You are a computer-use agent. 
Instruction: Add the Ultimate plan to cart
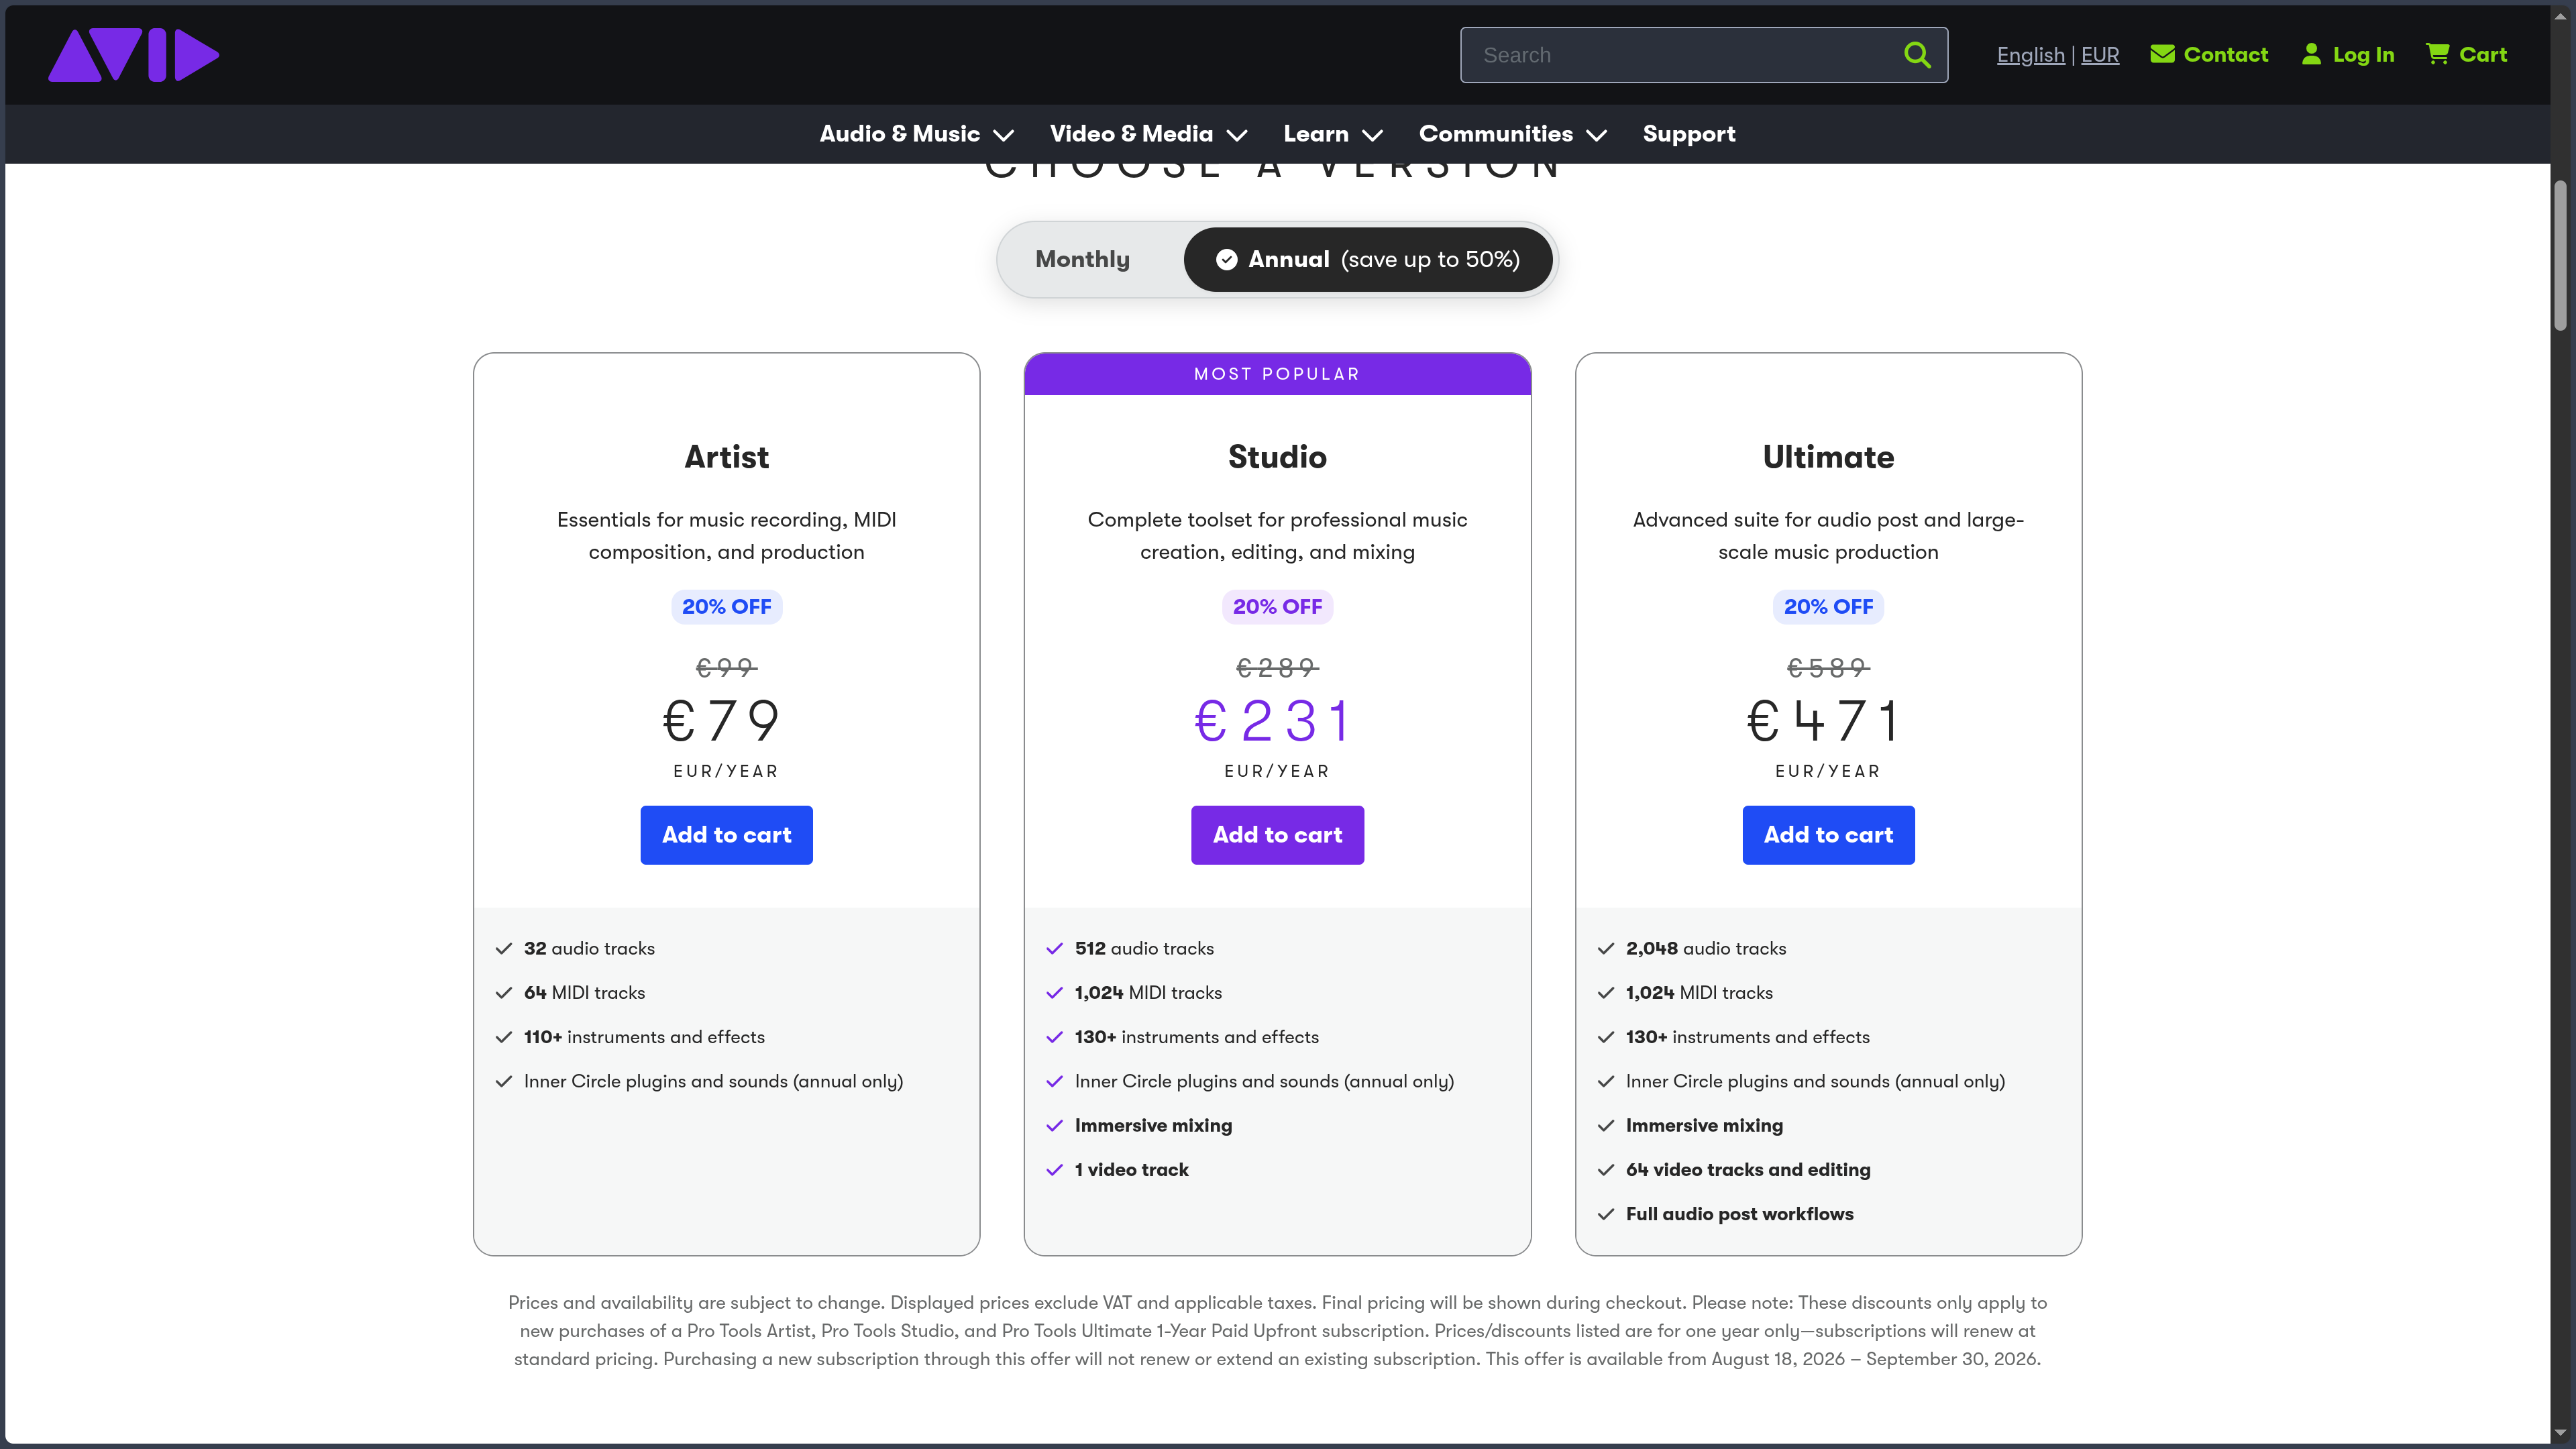1828,835
